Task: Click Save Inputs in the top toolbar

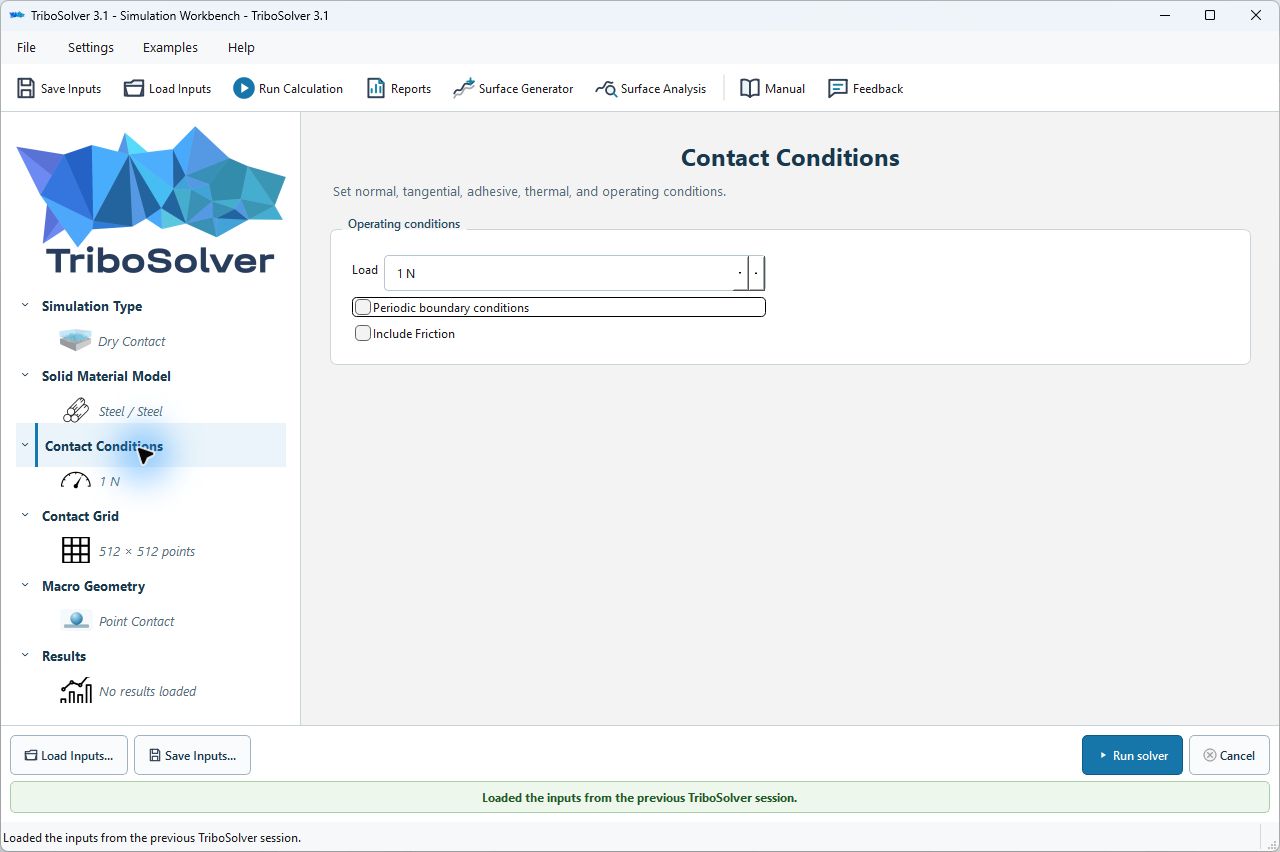Action: [x=59, y=89]
